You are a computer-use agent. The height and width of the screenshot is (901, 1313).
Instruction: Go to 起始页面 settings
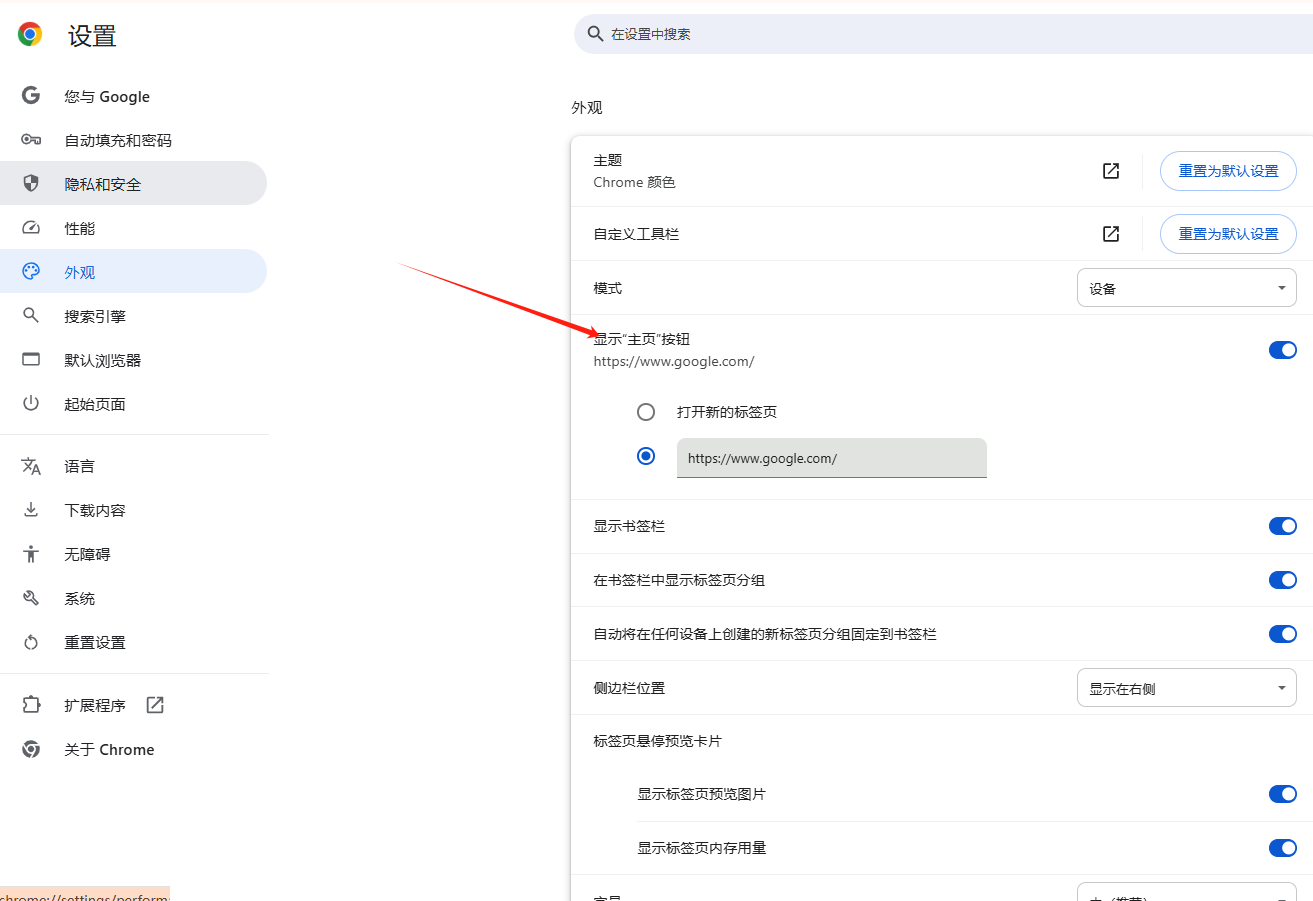(133, 404)
